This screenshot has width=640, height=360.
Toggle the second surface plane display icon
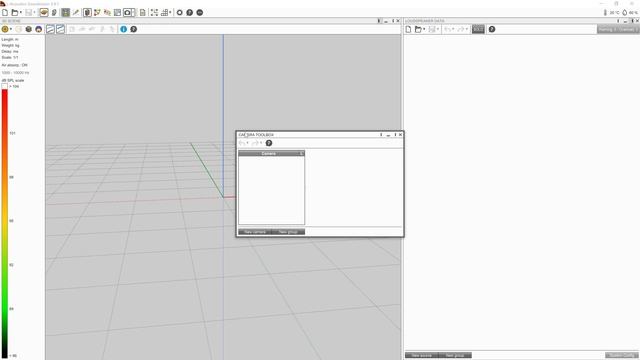[x=60, y=29]
